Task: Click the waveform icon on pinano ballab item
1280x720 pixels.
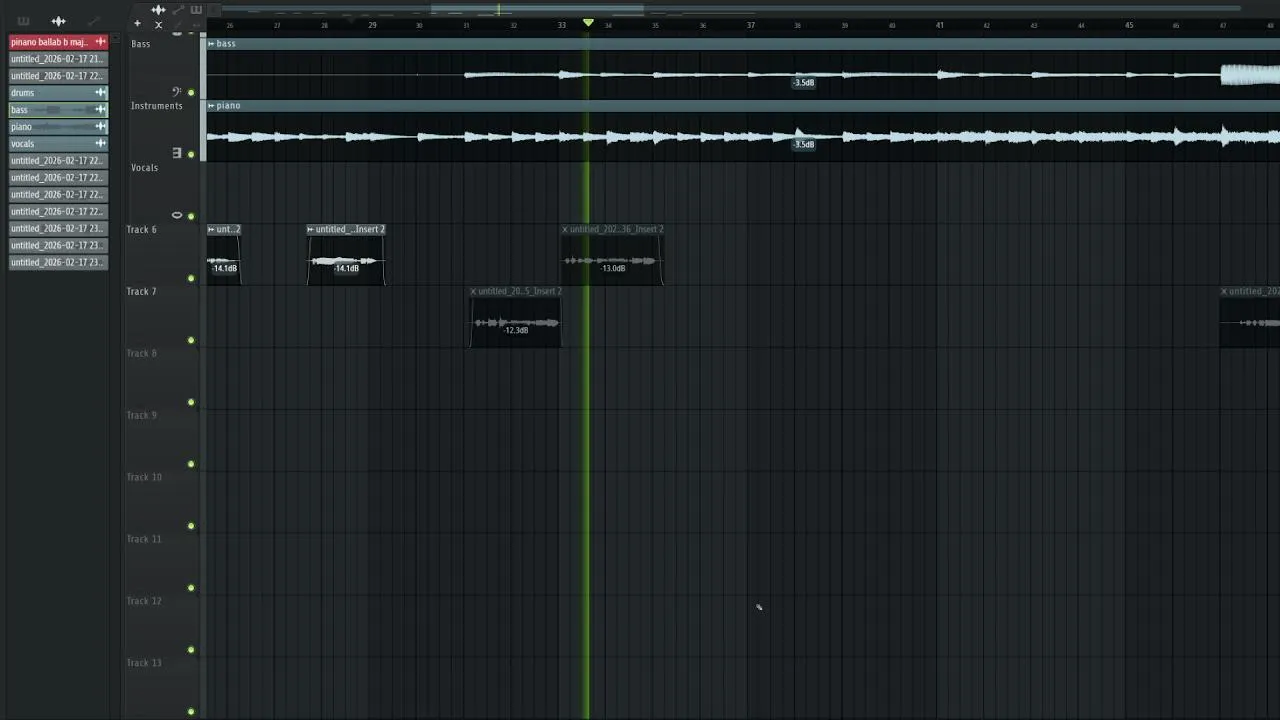Action: [100, 42]
